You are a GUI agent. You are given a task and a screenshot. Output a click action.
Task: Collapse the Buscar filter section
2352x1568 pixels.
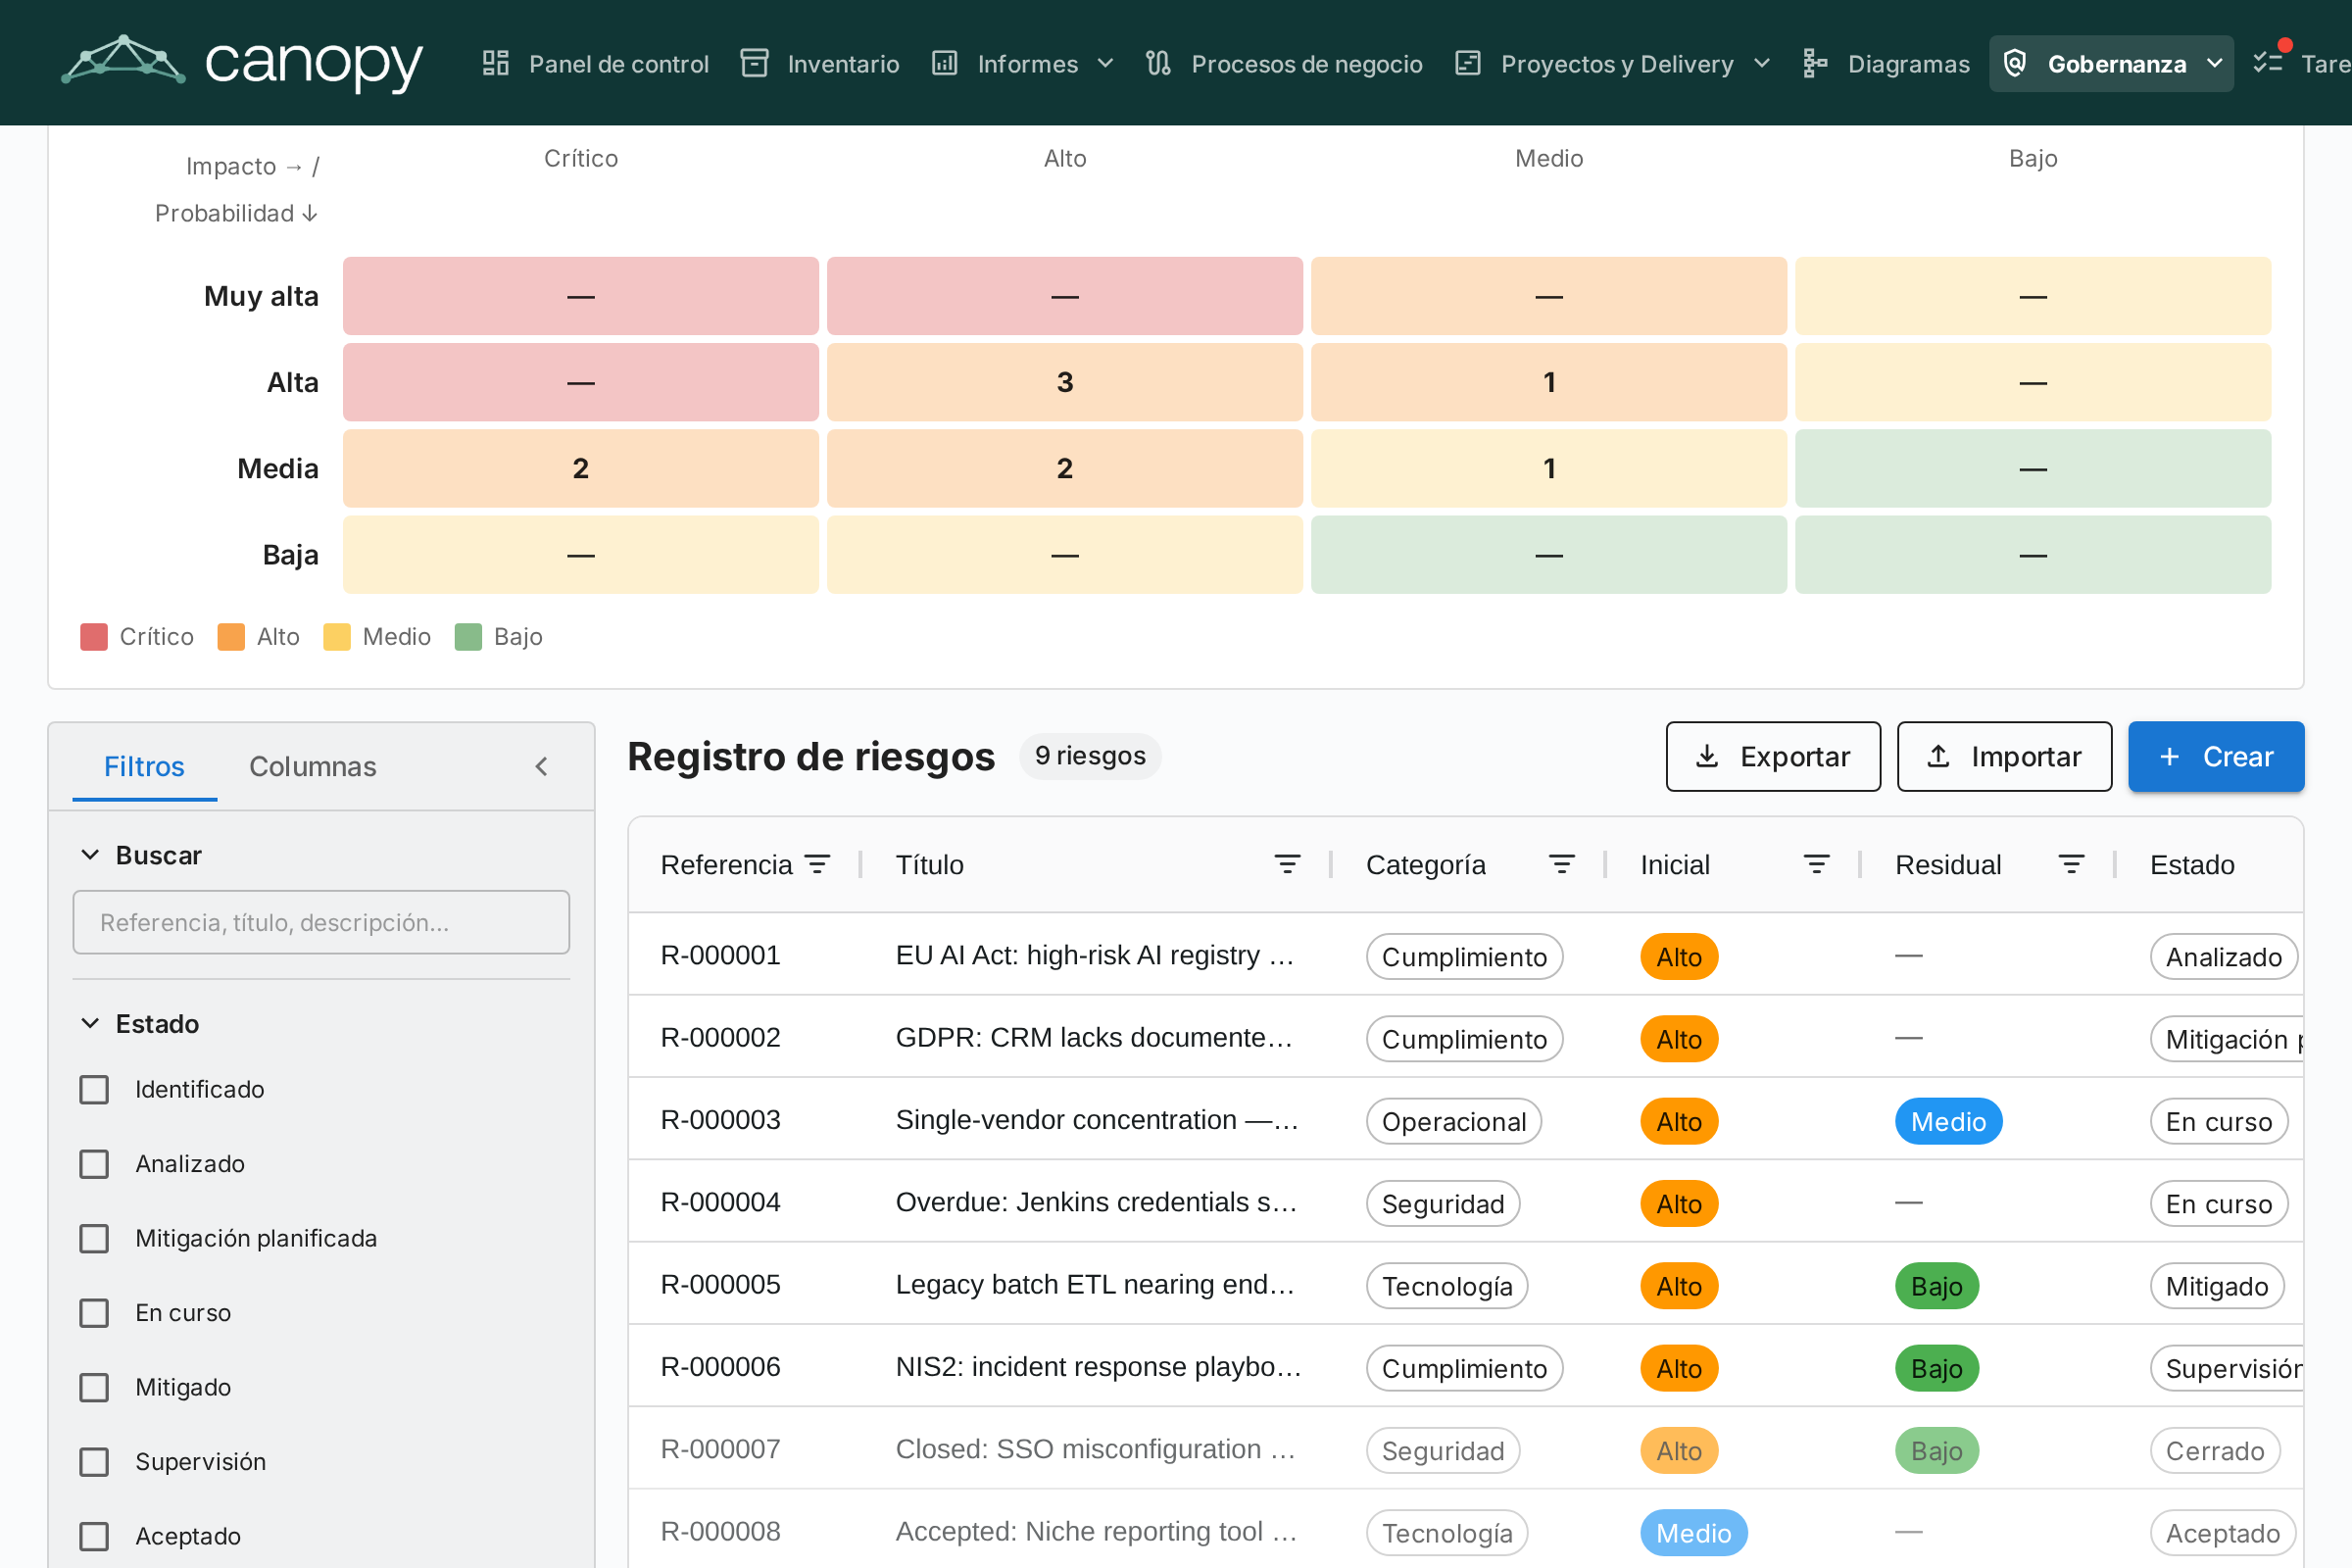[x=90, y=855]
